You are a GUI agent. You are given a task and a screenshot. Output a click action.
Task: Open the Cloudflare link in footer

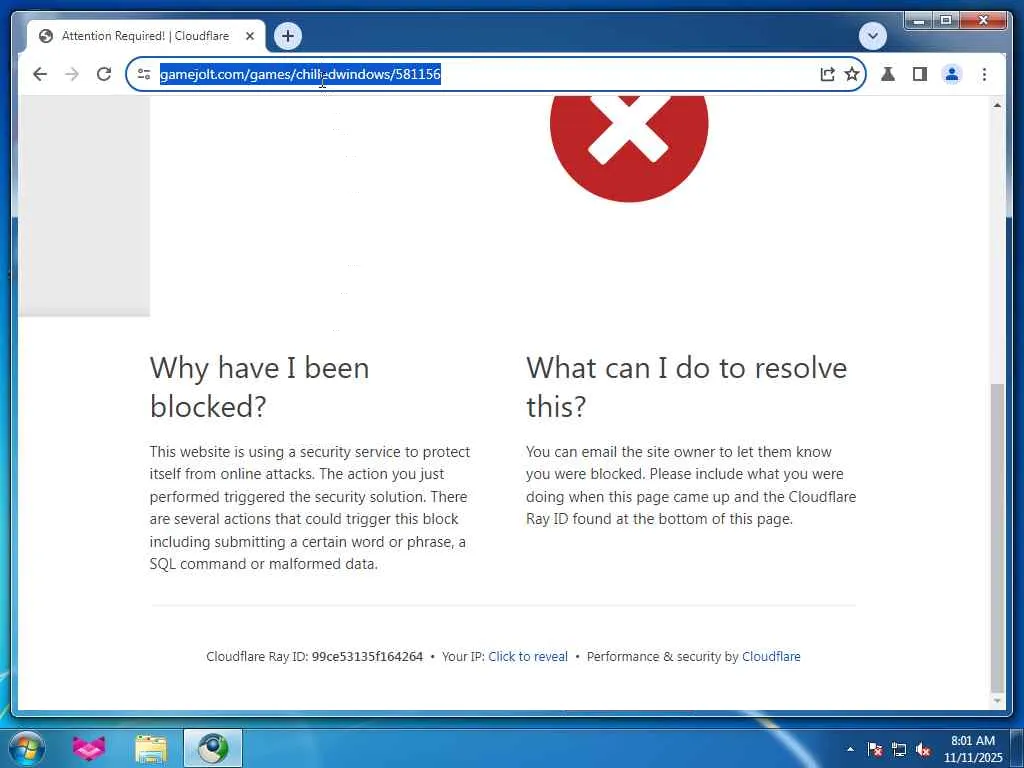pos(771,656)
